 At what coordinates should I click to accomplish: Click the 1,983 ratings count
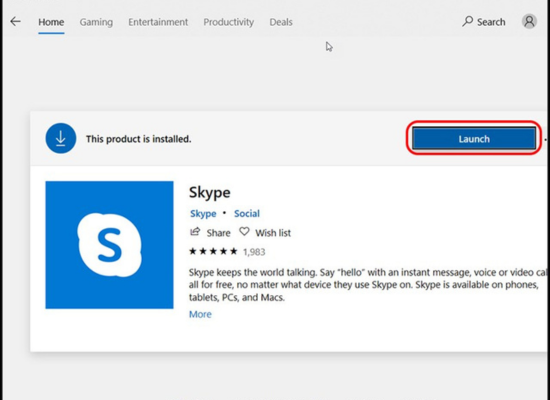(254, 252)
